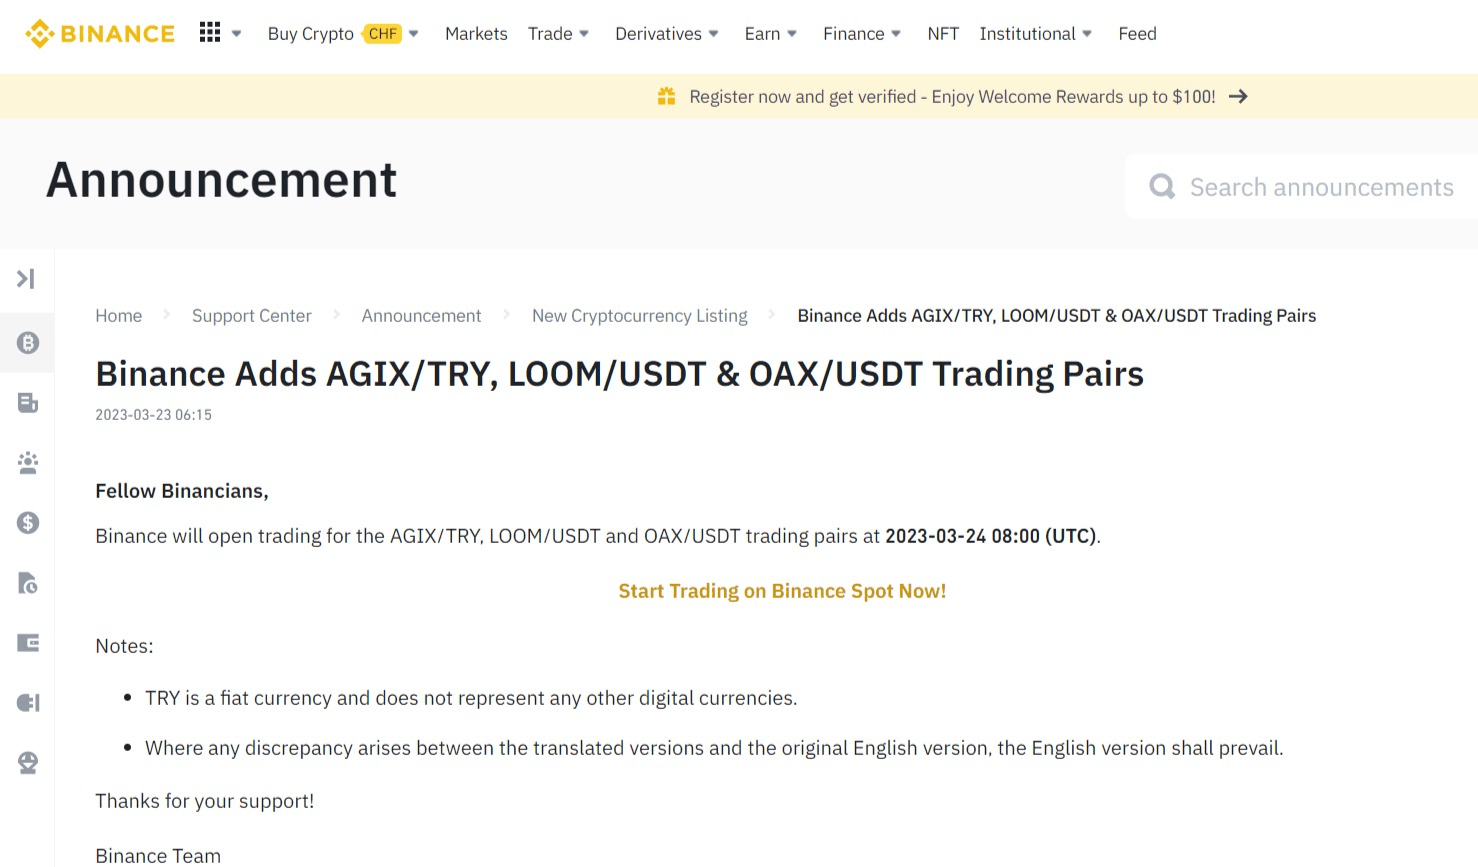Open the NFT page
1478x867 pixels.
943,34
